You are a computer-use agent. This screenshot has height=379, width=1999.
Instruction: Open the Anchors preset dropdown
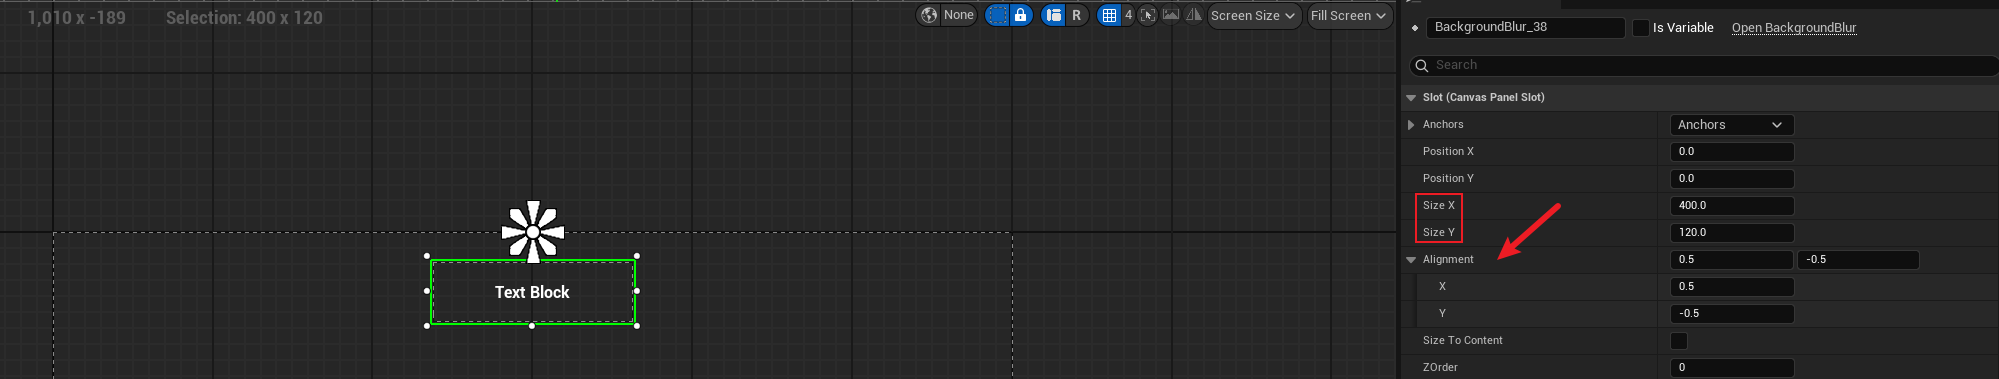(x=1731, y=125)
